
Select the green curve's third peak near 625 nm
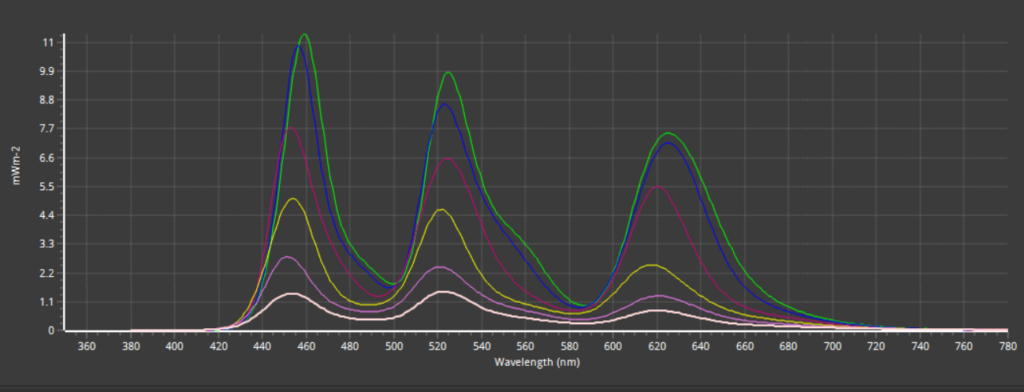click(x=669, y=133)
